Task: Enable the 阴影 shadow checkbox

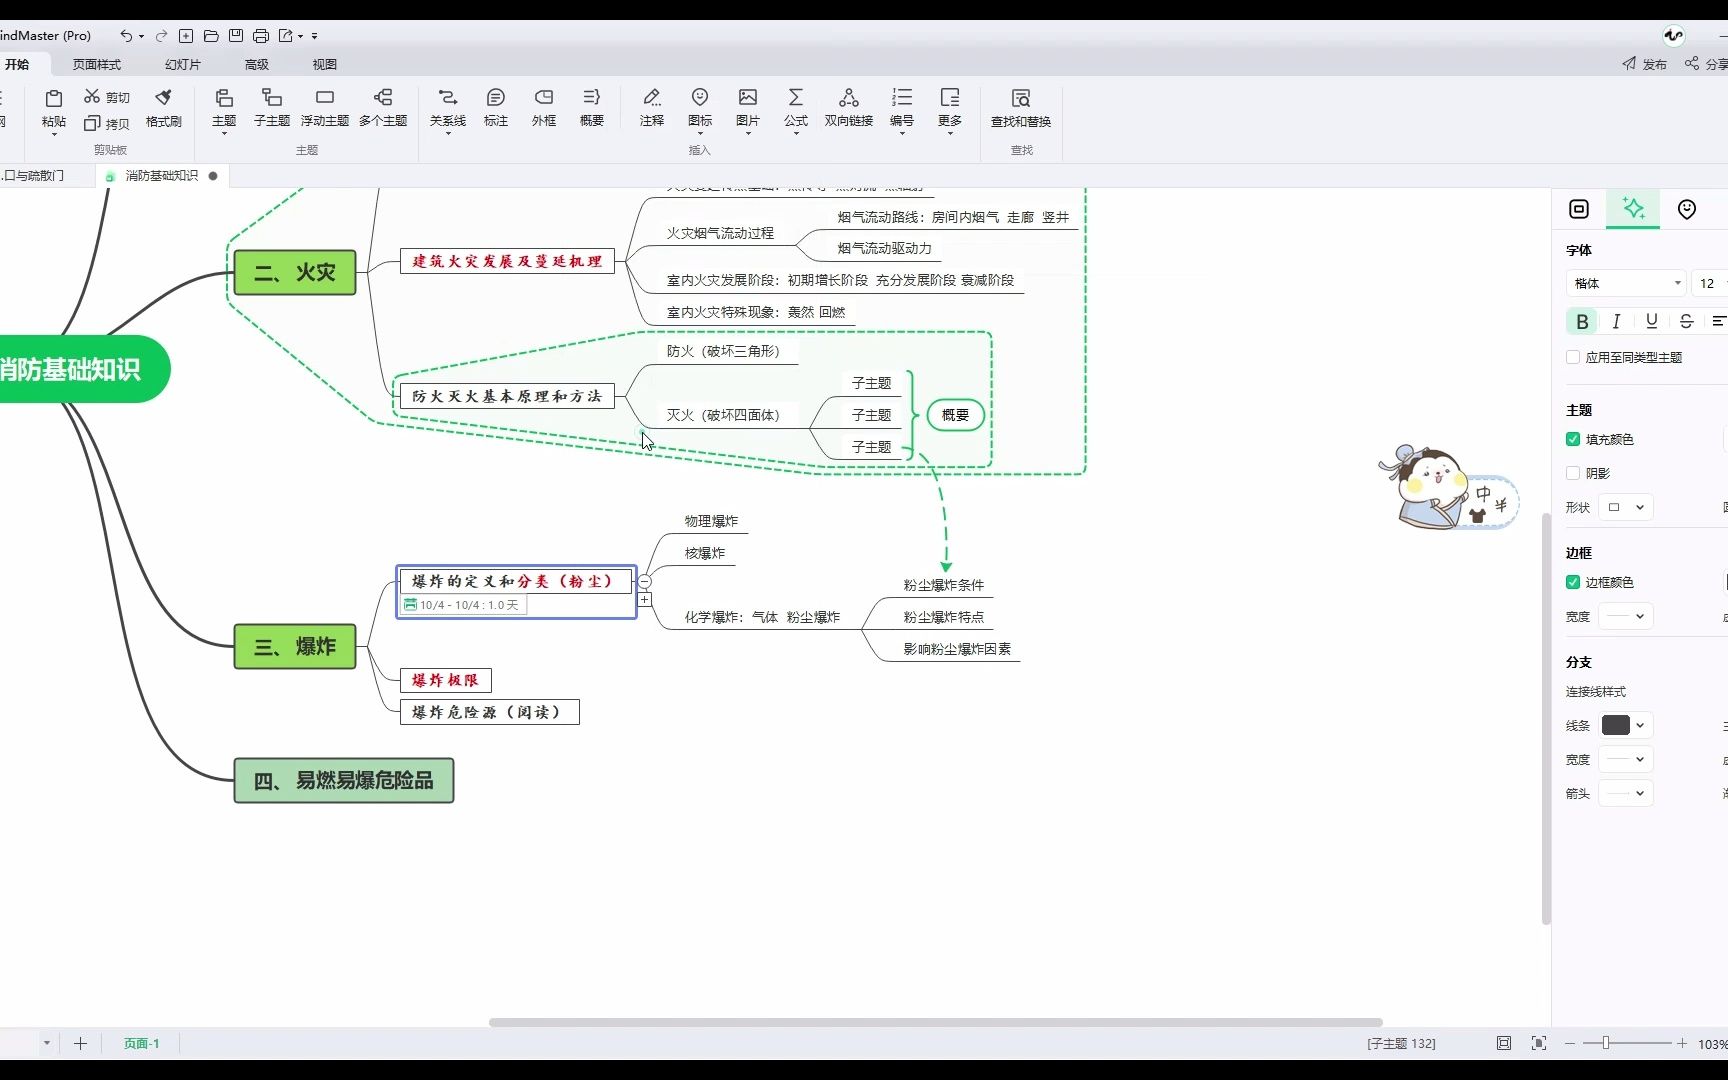Action: click(x=1573, y=473)
